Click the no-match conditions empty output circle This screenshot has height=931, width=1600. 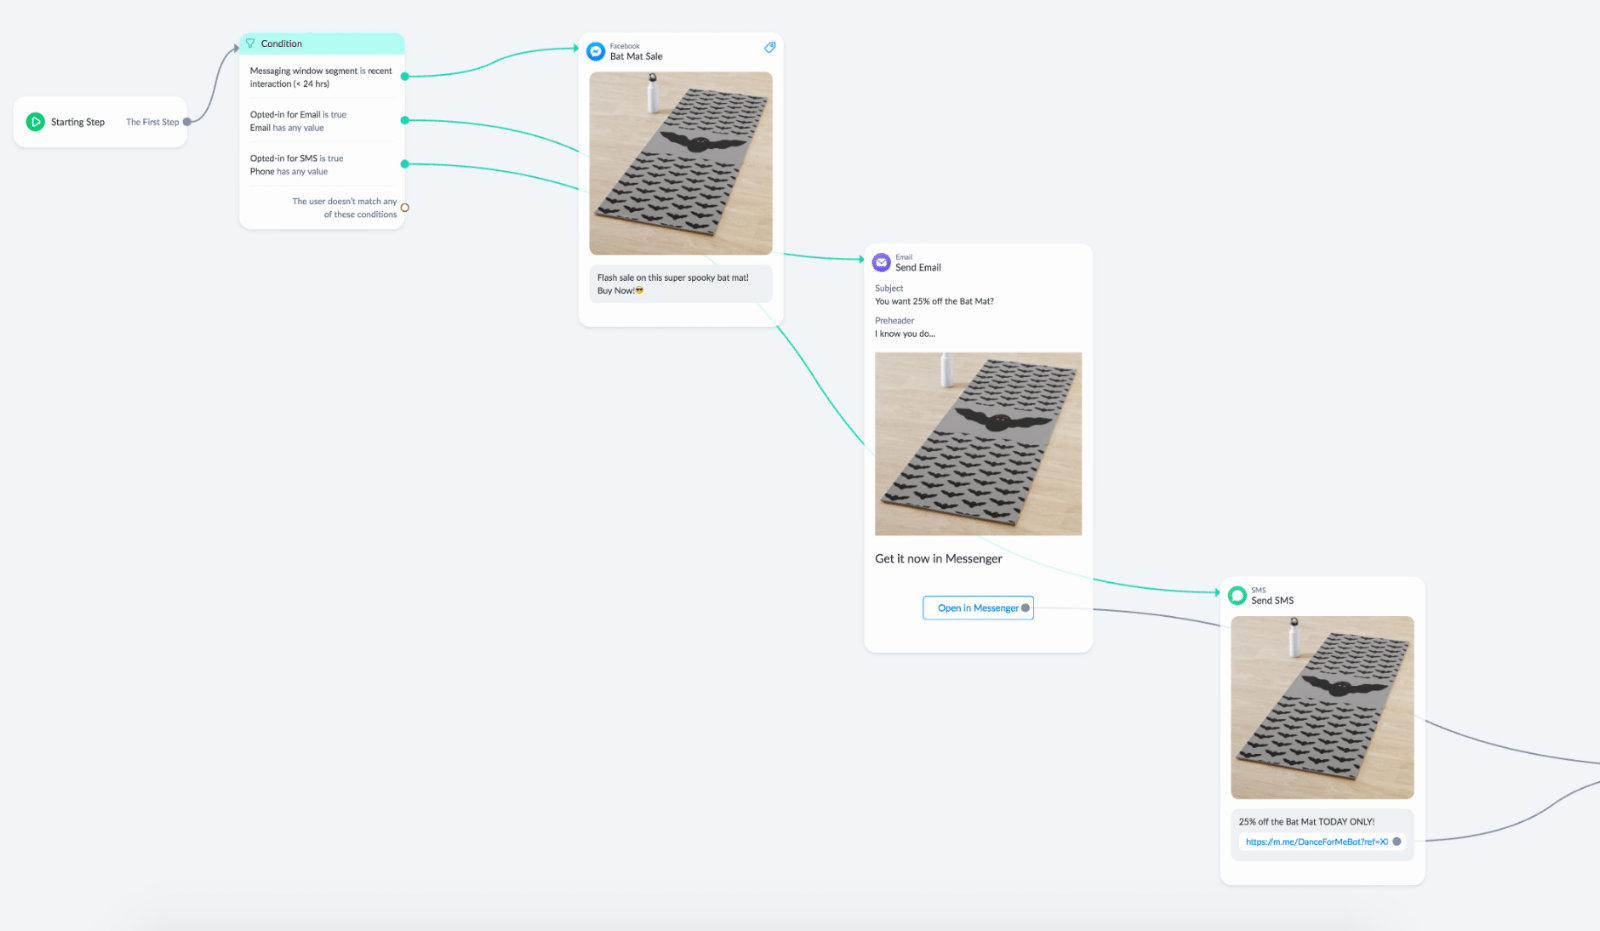pyautogui.click(x=405, y=208)
